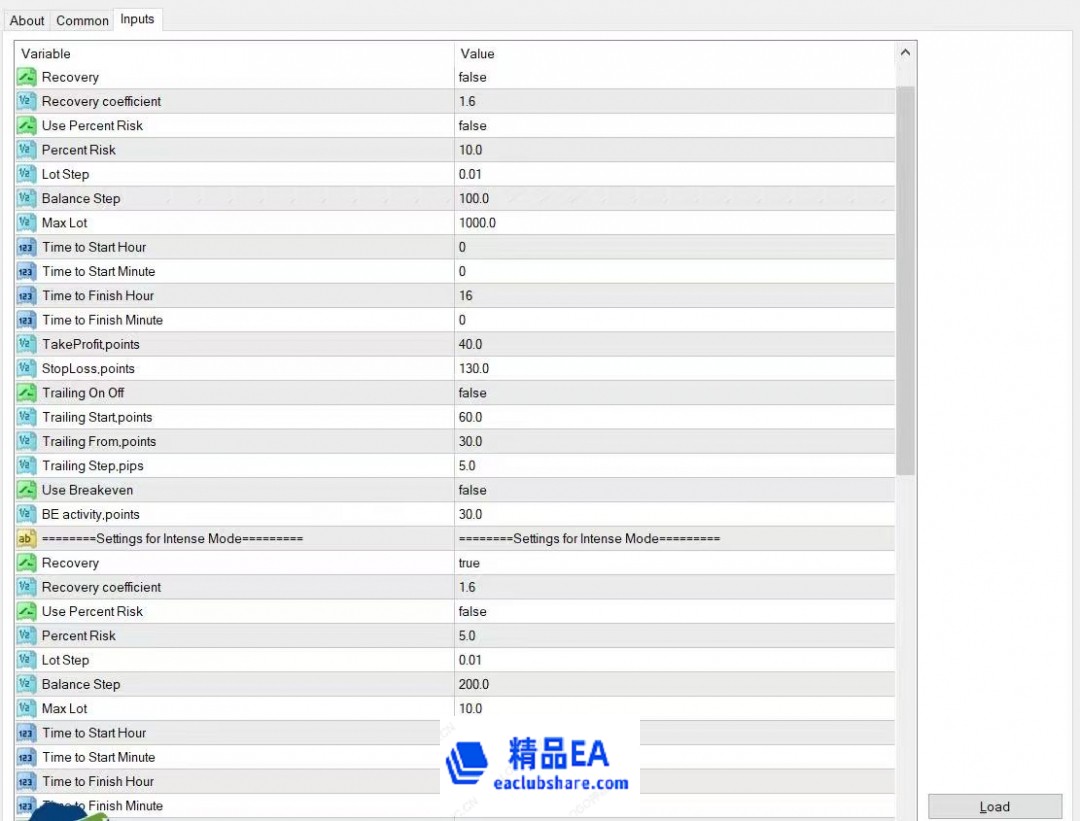
Task: Switch to the About tab
Action: pos(27,20)
